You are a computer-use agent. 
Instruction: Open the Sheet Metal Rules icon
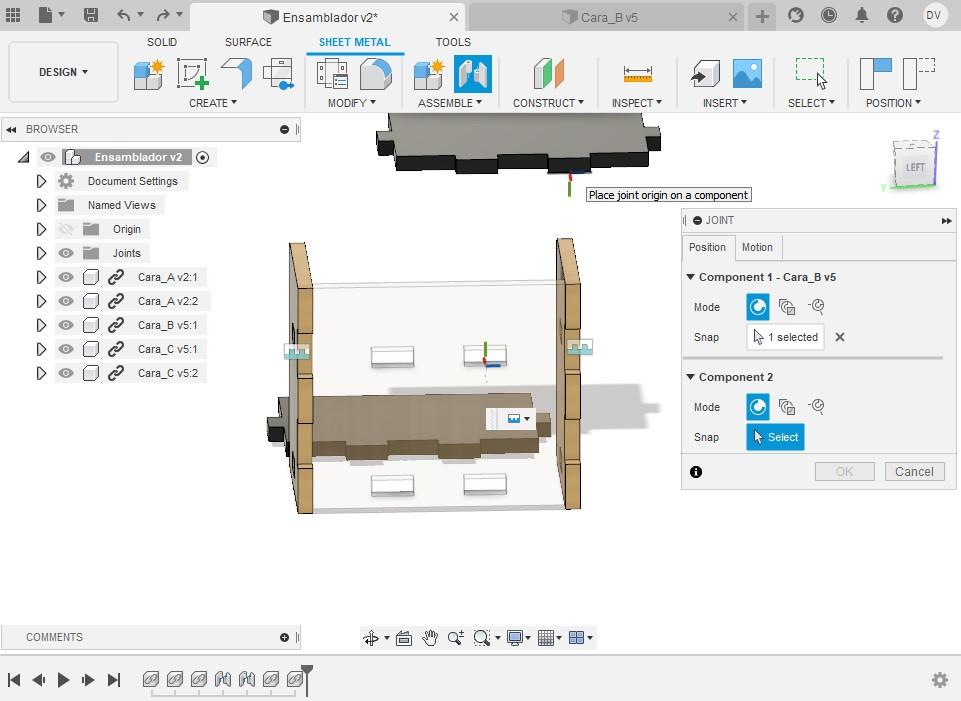click(x=333, y=74)
